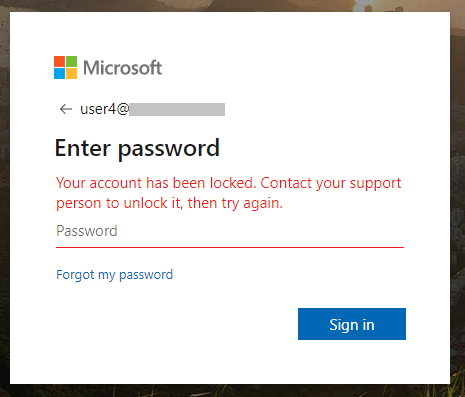Click empty white area beside Sign in

coord(177,324)
